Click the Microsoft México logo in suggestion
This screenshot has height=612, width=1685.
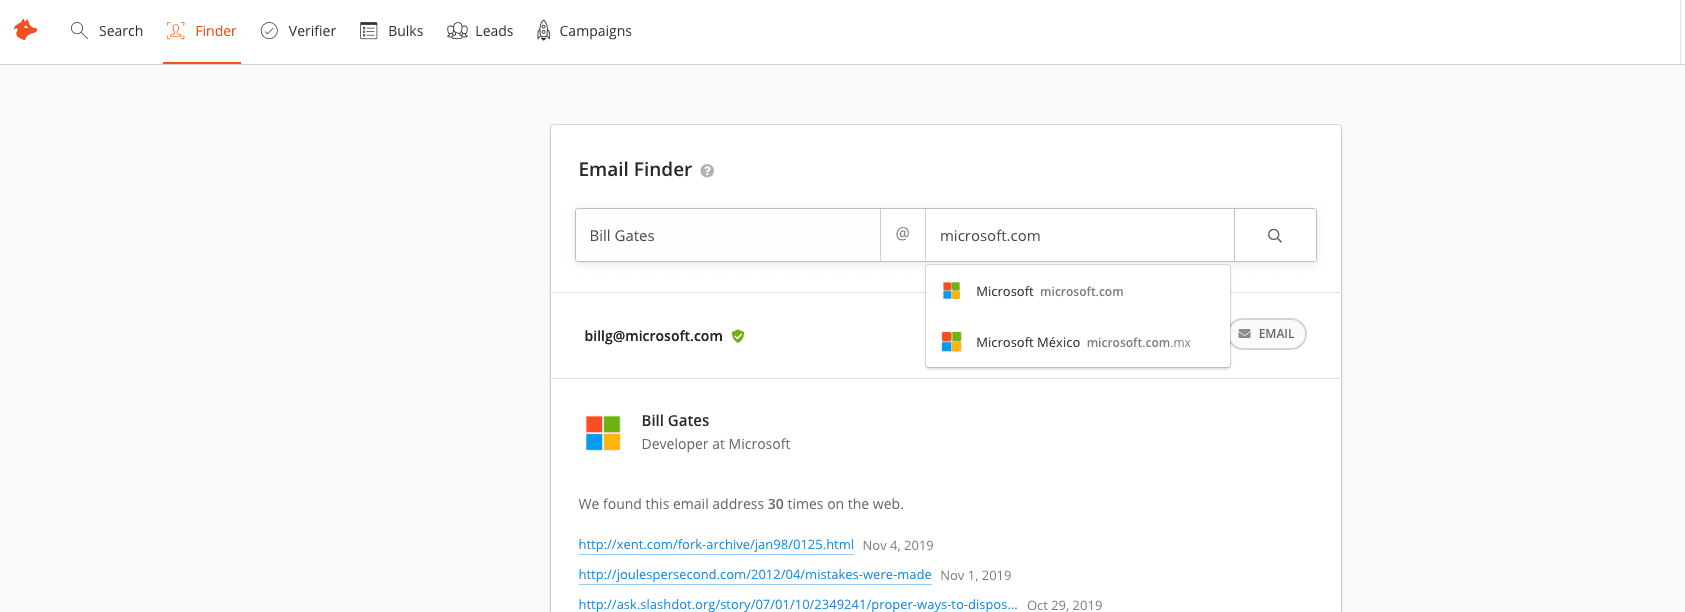[952, 342]
